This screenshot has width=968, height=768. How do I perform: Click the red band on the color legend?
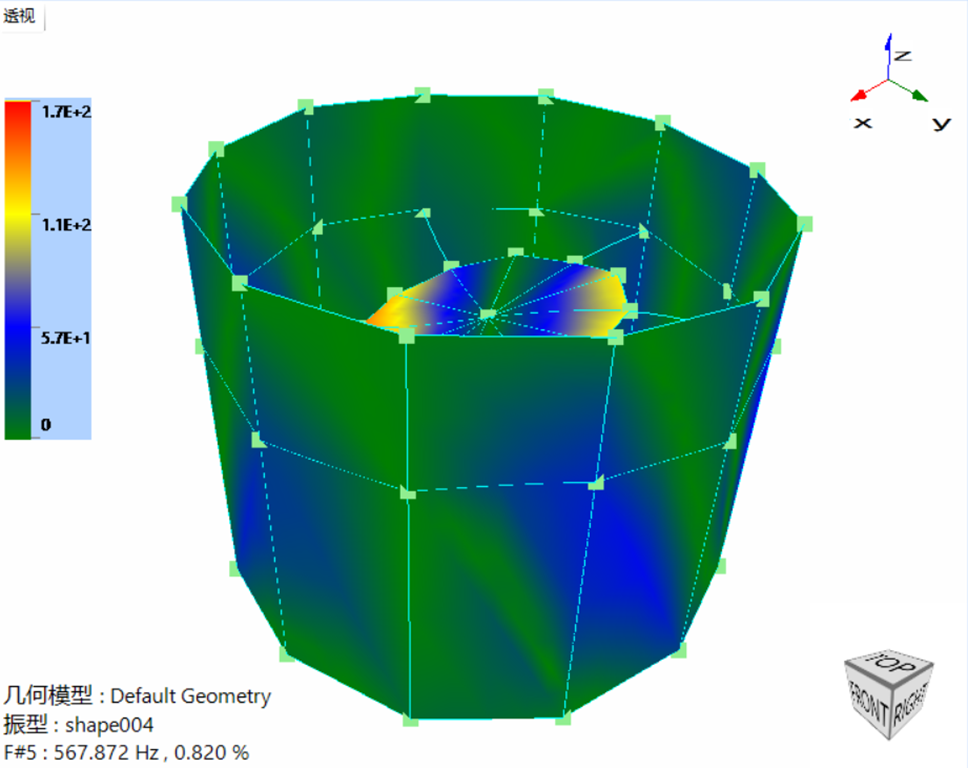pos(22,110)
